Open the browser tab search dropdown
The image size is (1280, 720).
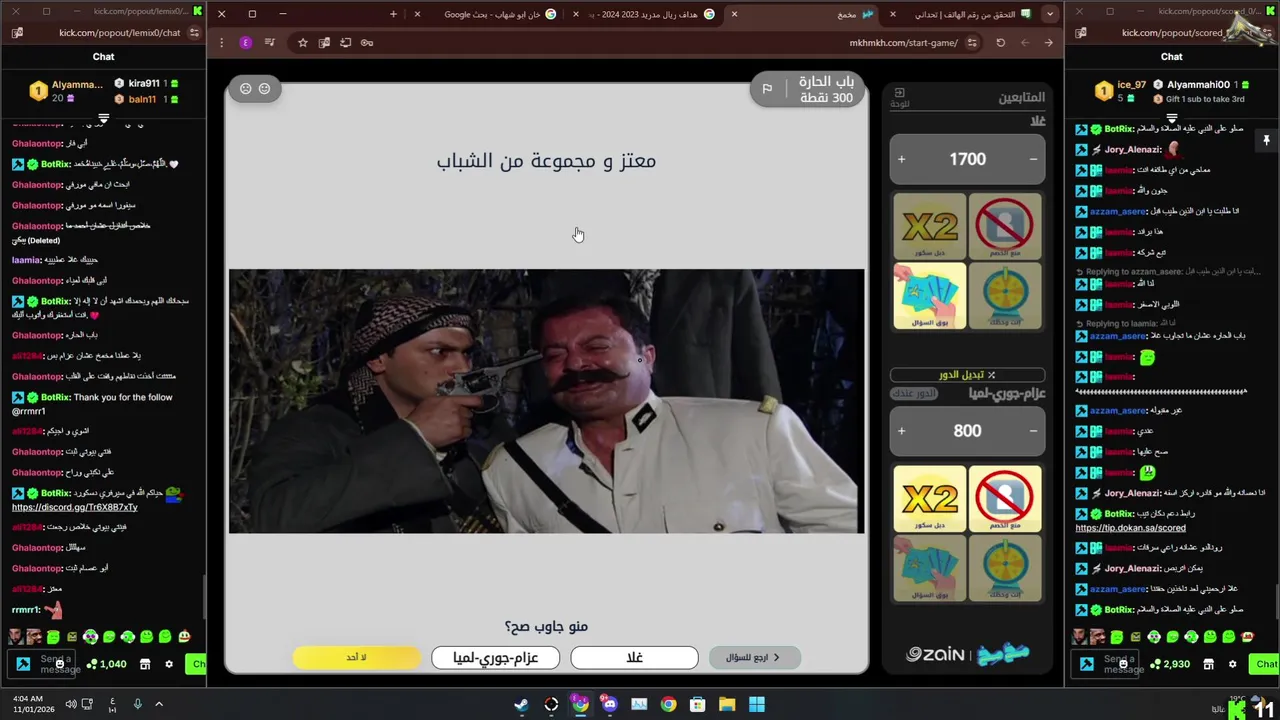point(1049,14)
